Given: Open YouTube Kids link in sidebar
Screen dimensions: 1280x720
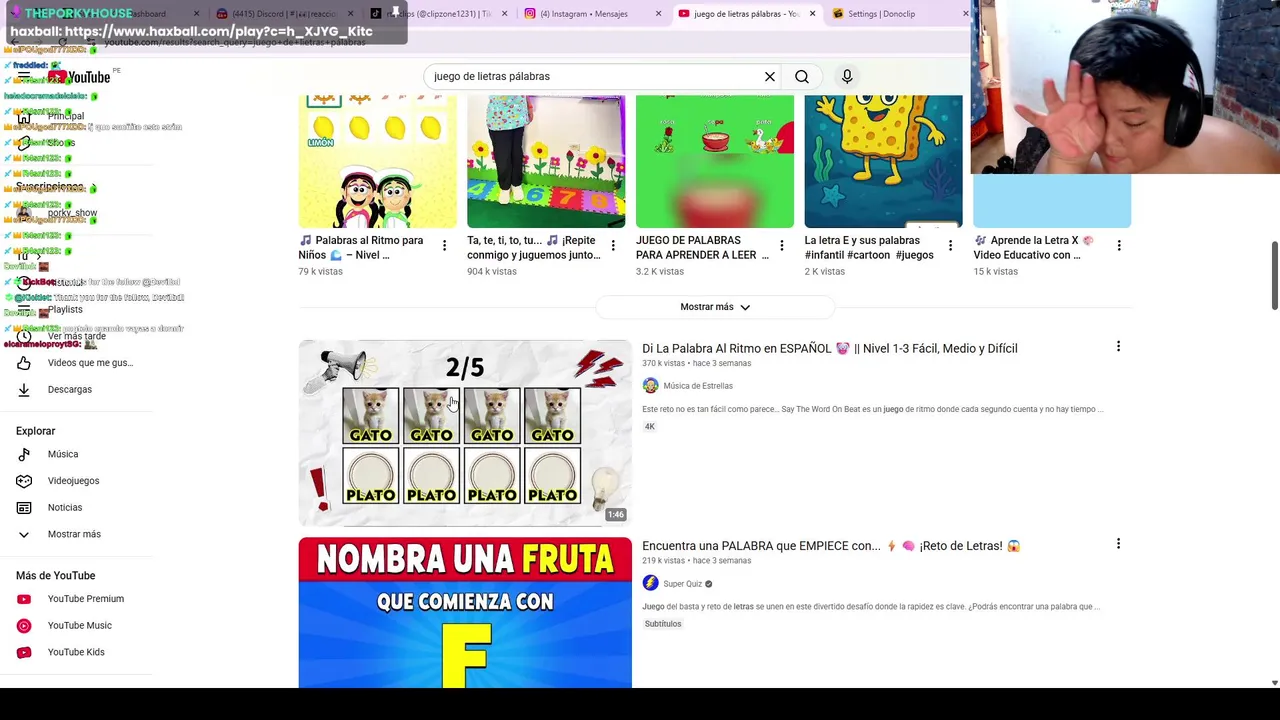Looking at the screenshot, I should (76, 652).
